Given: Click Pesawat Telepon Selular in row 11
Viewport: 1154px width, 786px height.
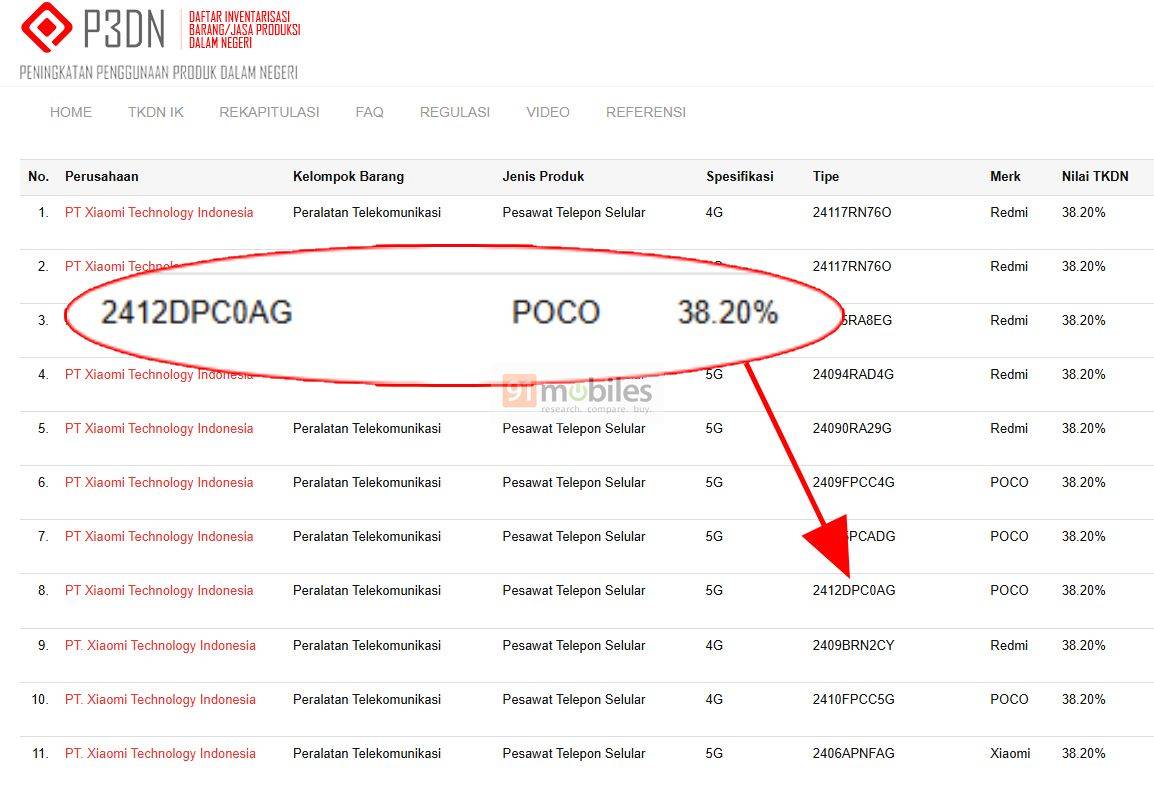Looking at the screenshot, I should [x=573, y=754].
